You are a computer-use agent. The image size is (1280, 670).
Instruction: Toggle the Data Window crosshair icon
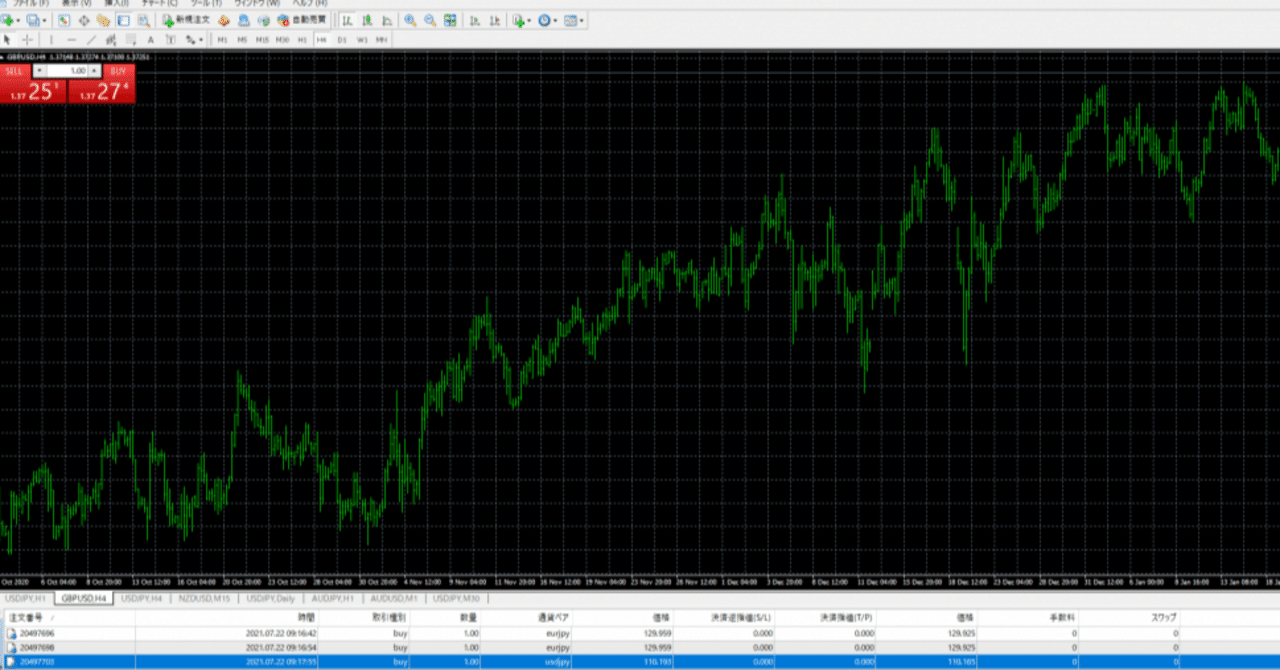click(84, 20)
